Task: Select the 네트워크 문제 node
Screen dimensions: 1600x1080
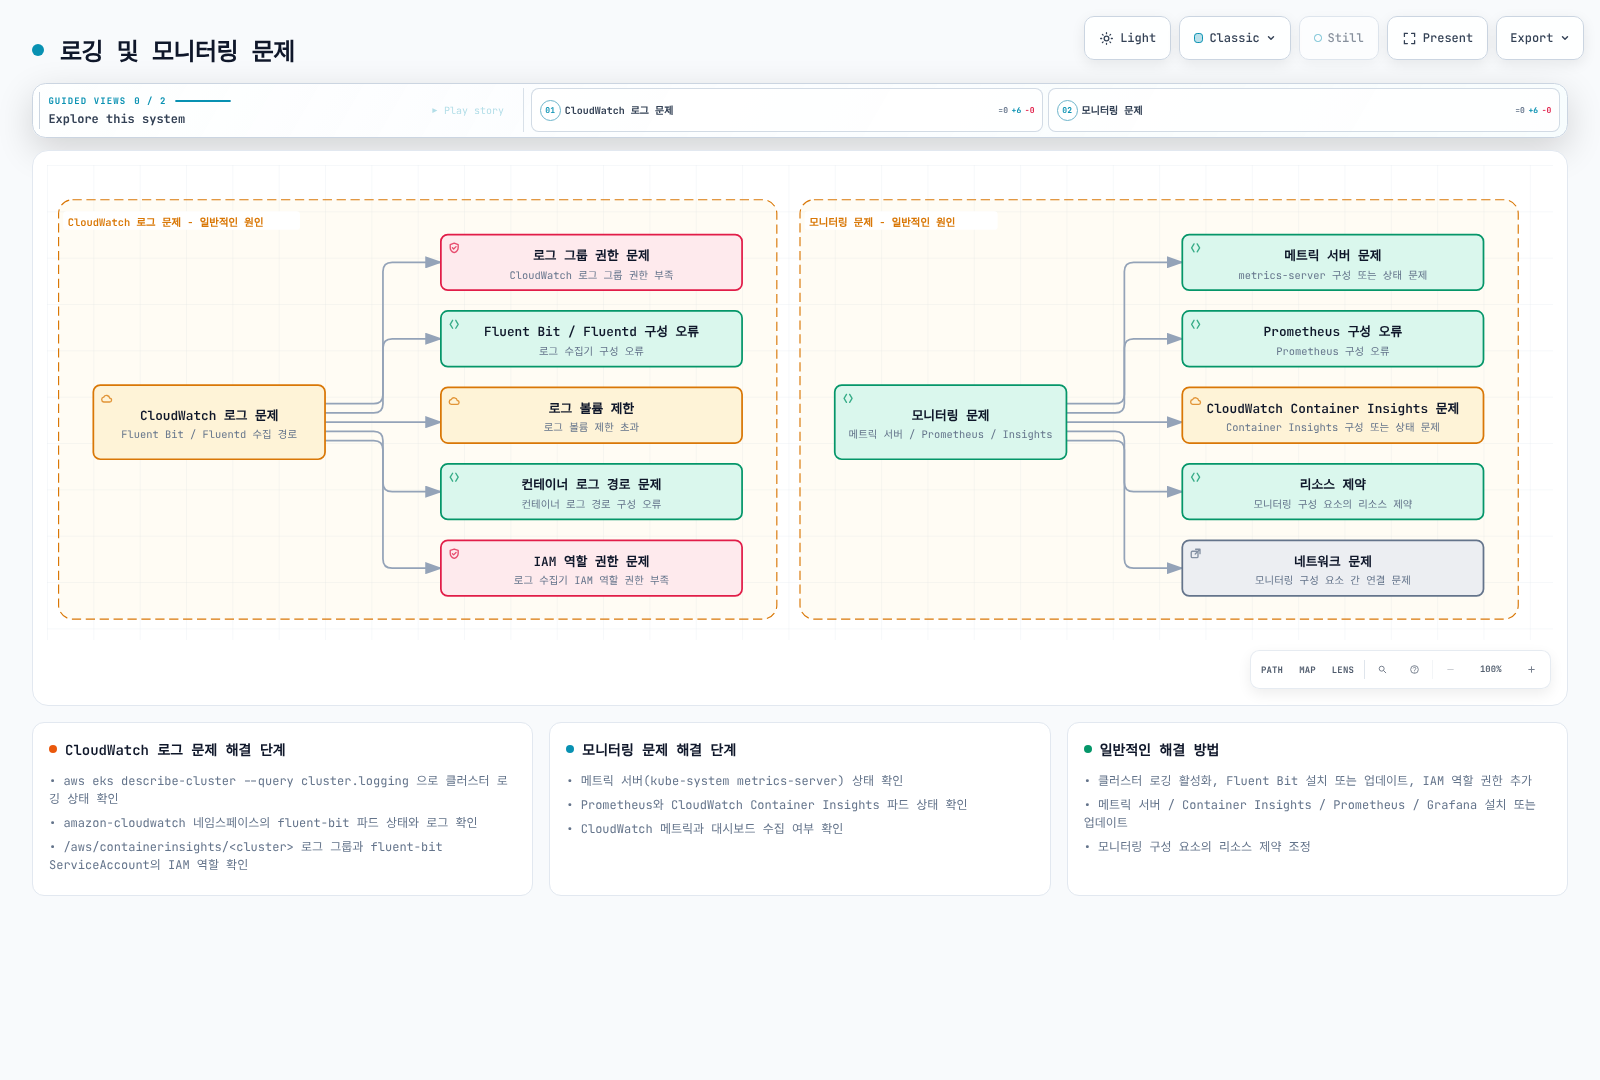Action: pyautogui.click(x=1332, y=568)
